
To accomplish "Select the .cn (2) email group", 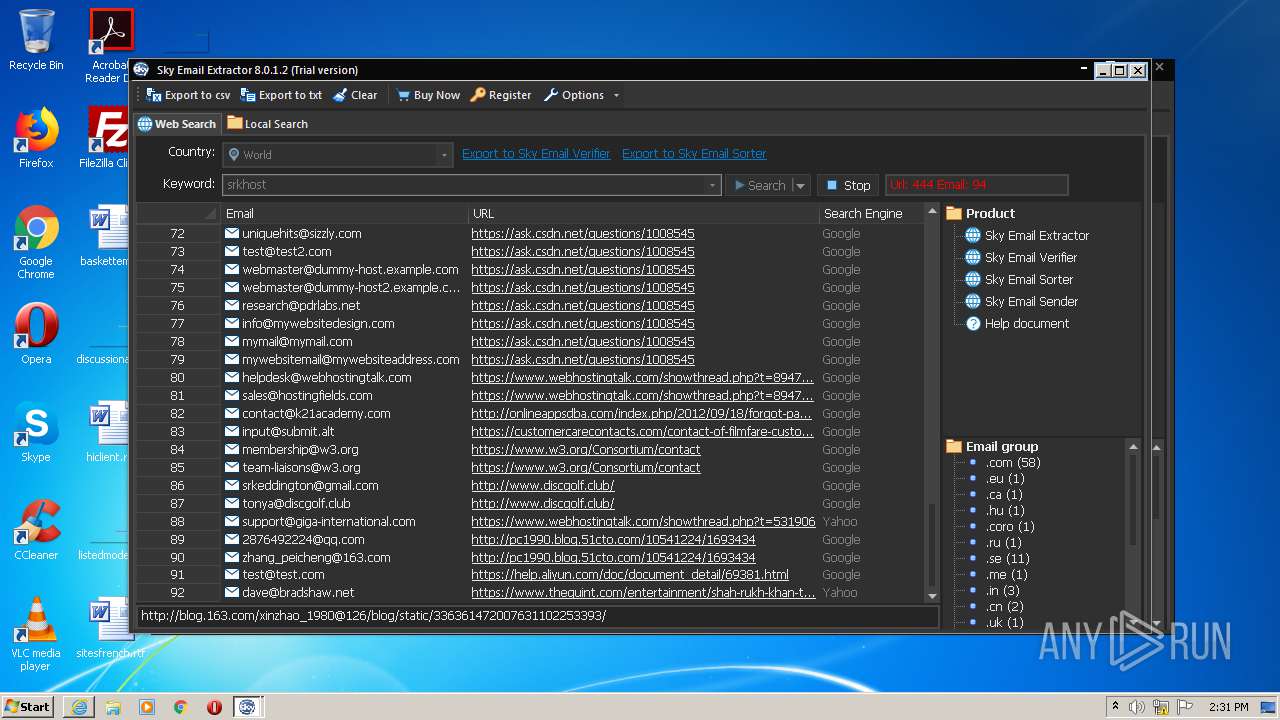I will click(x=1005, y=606).
